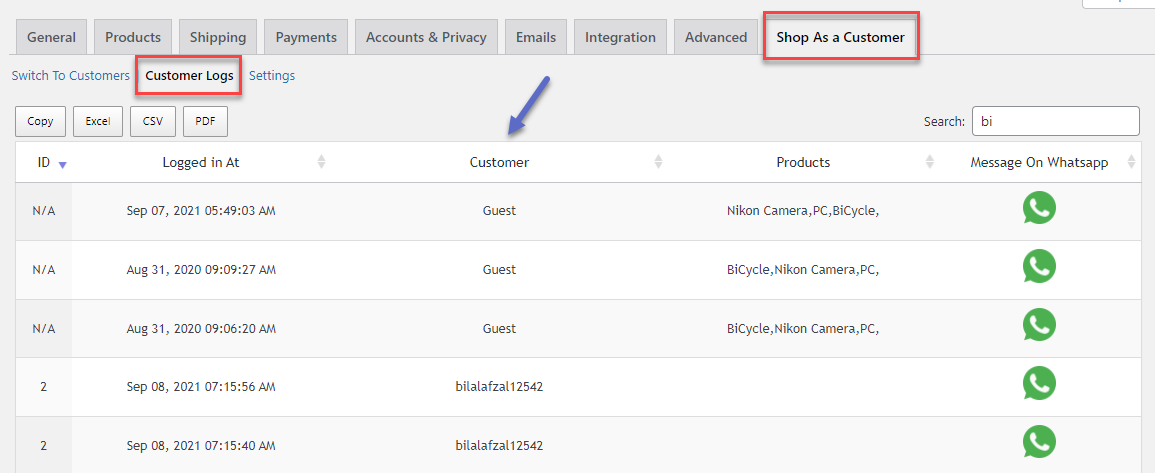Click ID '2' in the 07:15:56 AM row
This screenshot has height=473, width=1155.
(43, 387)
